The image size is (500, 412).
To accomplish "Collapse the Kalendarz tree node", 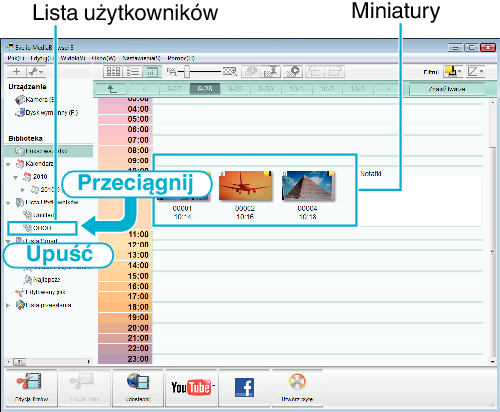I will 8,164.
